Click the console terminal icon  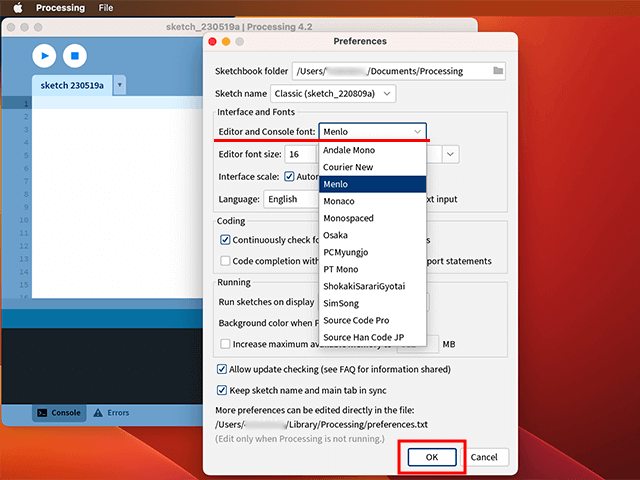[42, 413]
